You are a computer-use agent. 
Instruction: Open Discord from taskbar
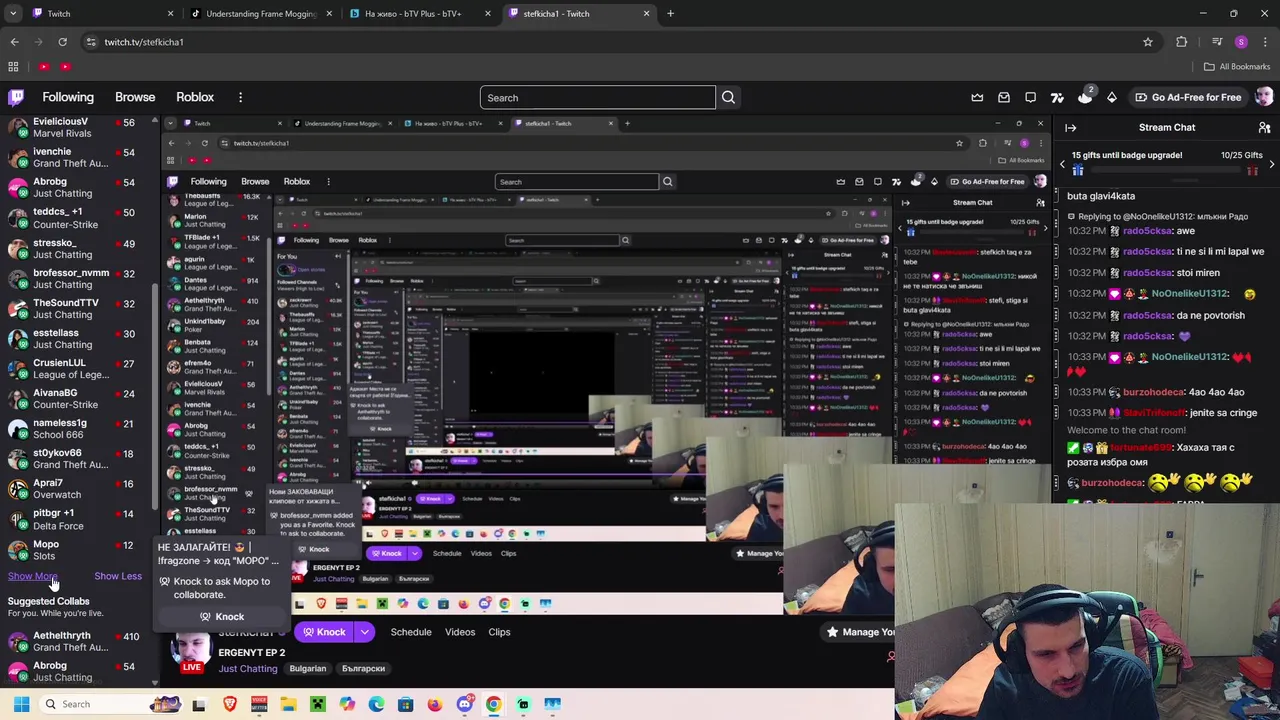coord(464,704)
